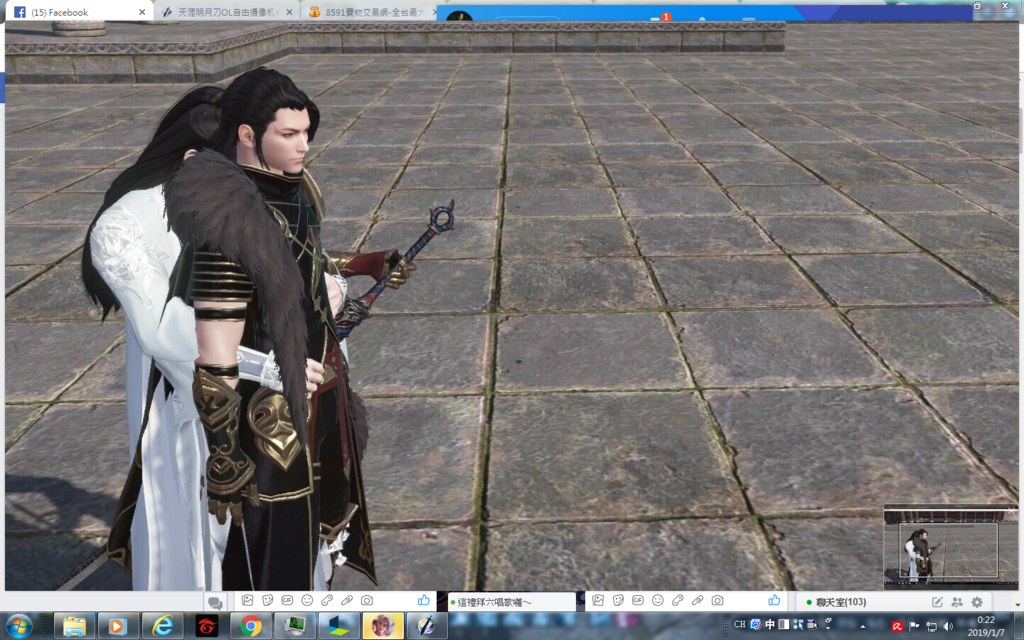Open emoji picker in the left chat box

[307, 600]
